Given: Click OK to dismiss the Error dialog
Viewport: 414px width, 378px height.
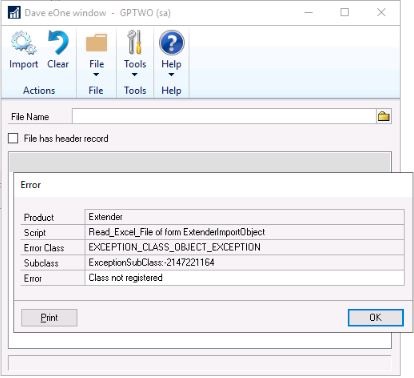Looking at the screenshot, I should tap(376, 318).
